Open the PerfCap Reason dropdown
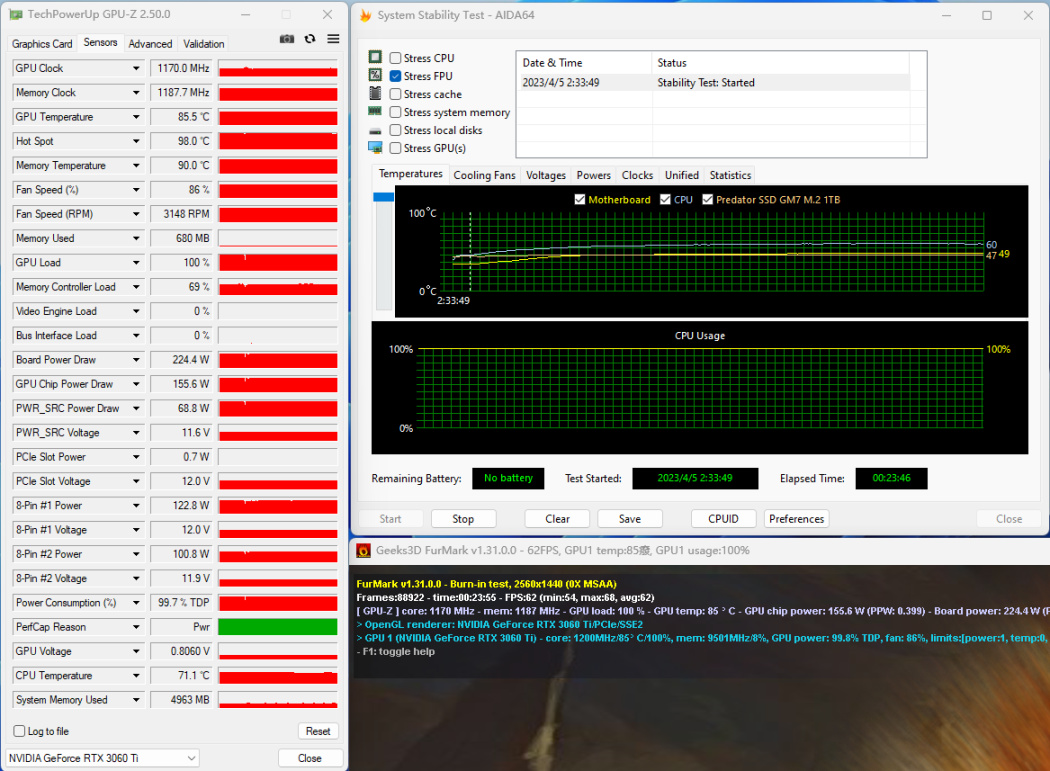The height and width of the screenshot is (771, 1050). 136,627
